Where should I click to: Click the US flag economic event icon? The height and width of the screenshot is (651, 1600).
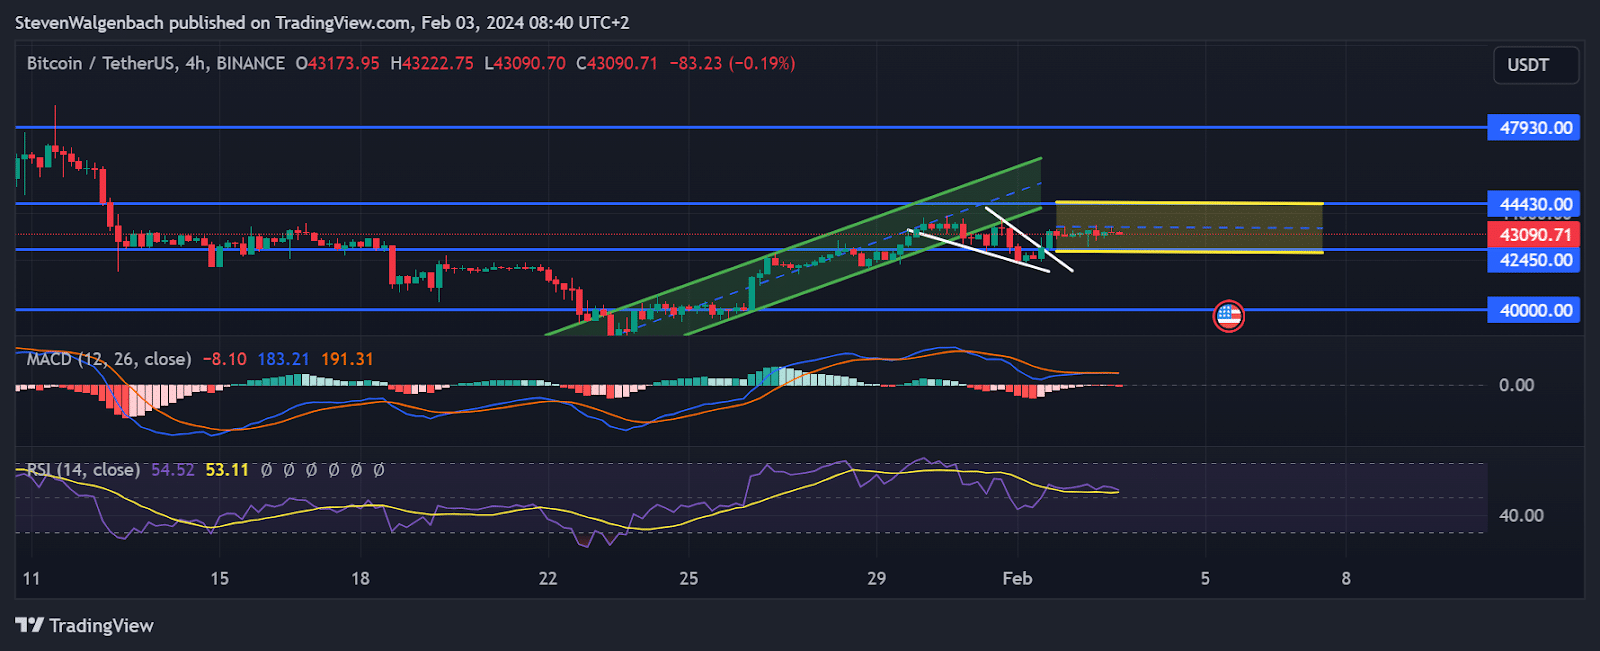click(x=1228, y=316)
